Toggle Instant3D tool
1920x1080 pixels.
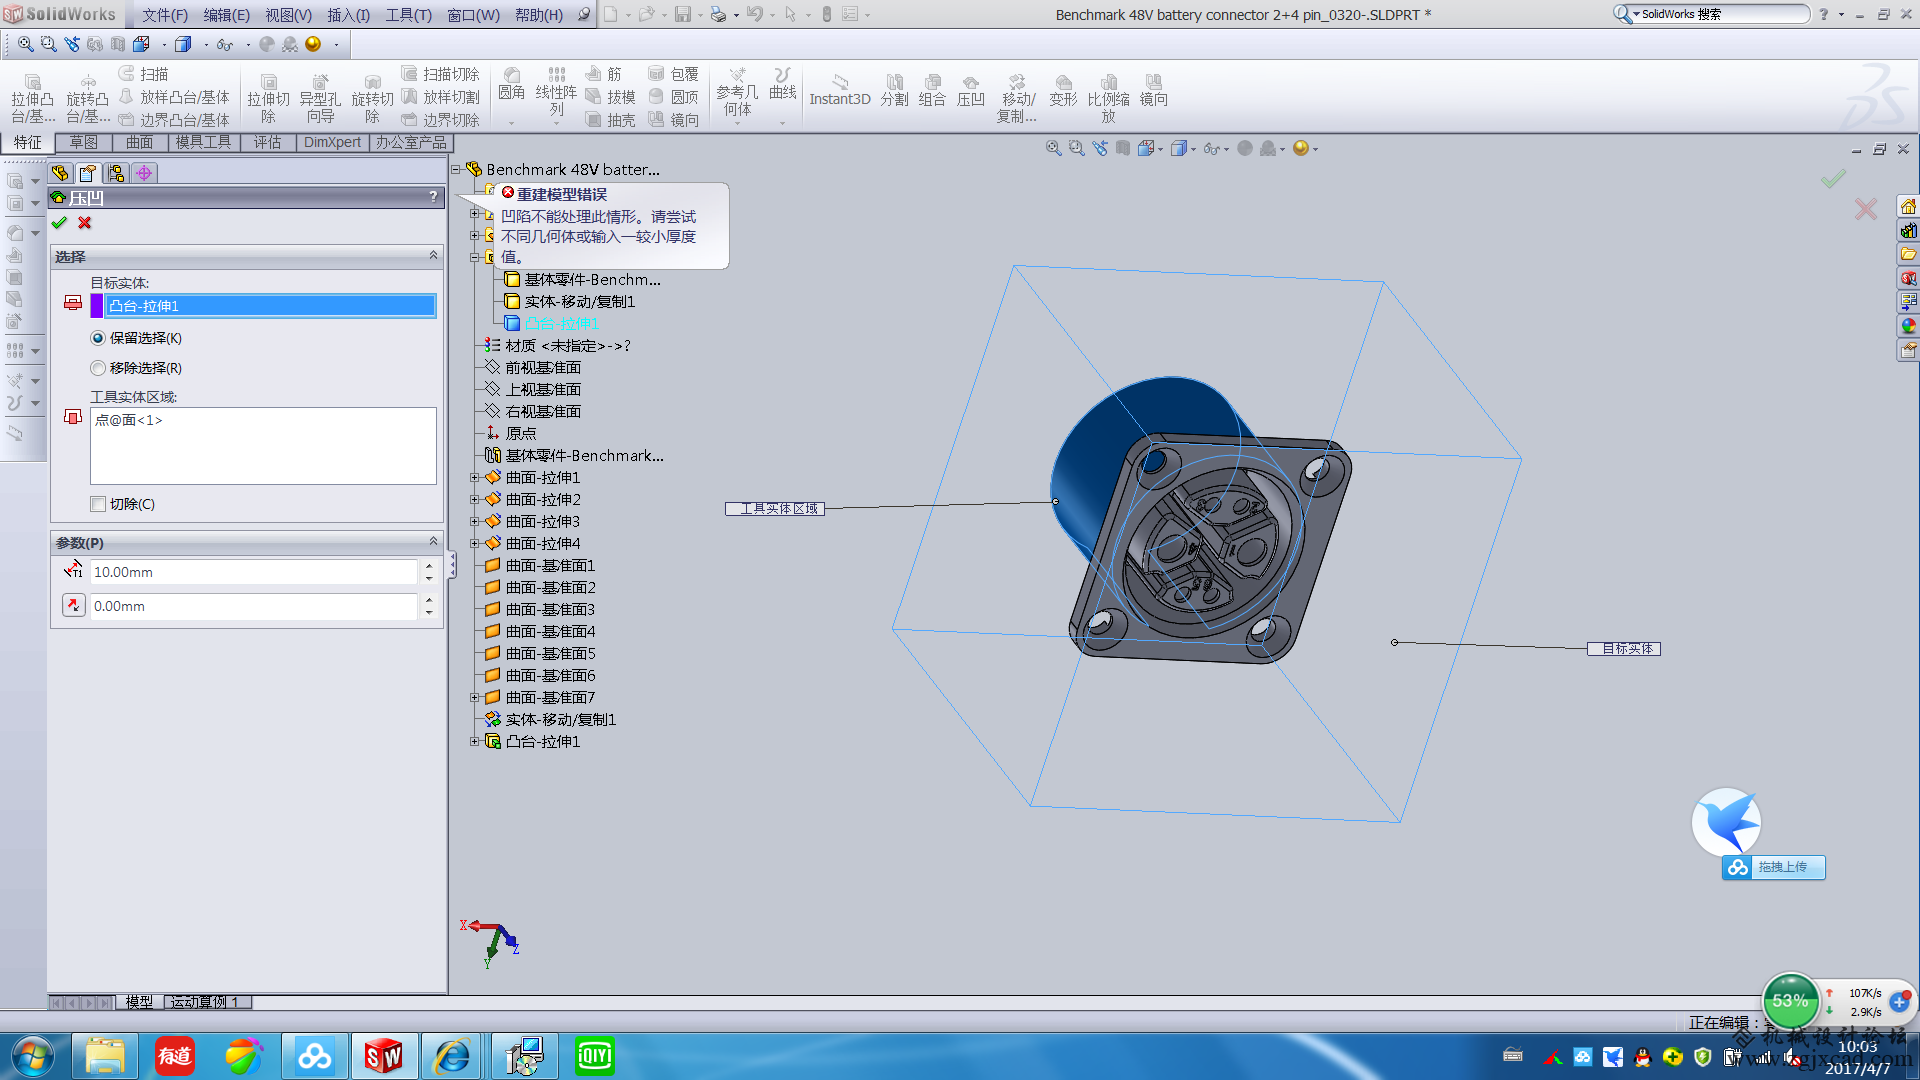[840, 90]
